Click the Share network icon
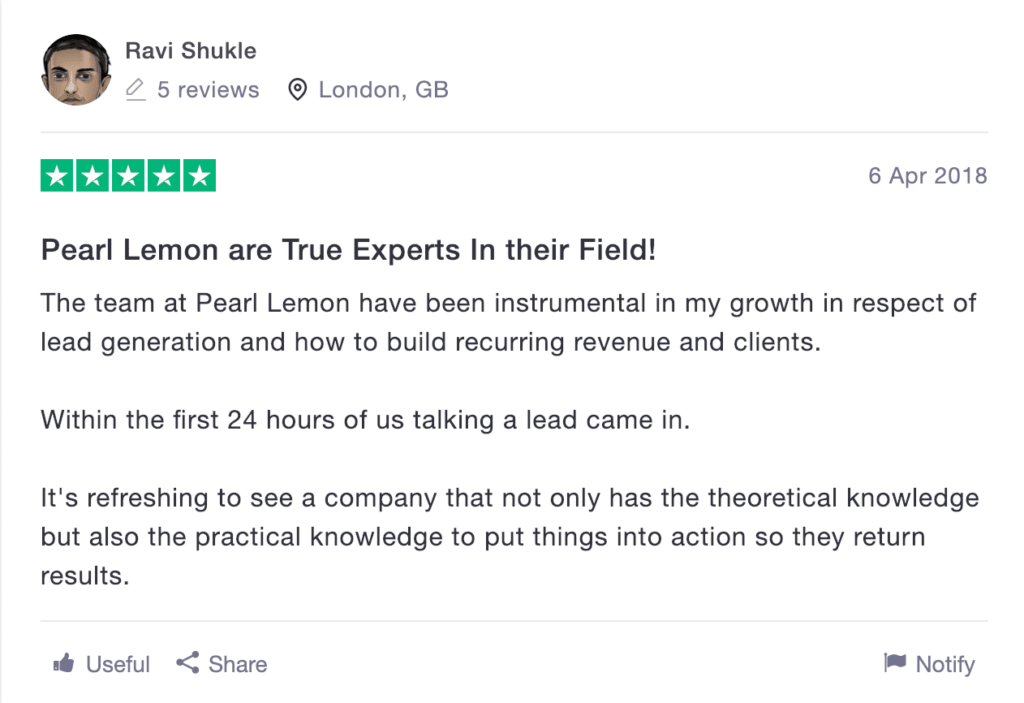This screenshot has height=703, width=1024. point(187,663)
